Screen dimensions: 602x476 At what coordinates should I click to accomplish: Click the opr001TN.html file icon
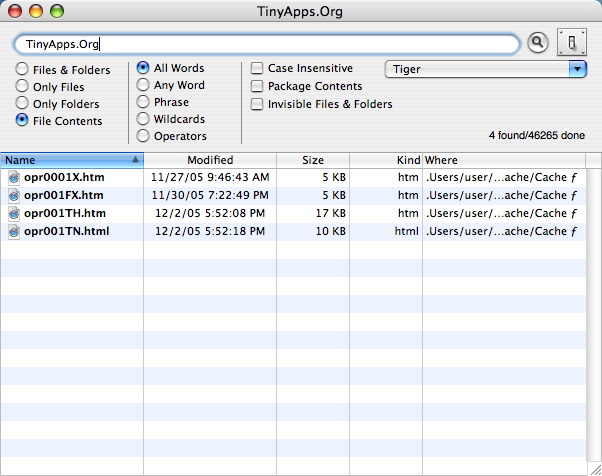coord(14,231)
